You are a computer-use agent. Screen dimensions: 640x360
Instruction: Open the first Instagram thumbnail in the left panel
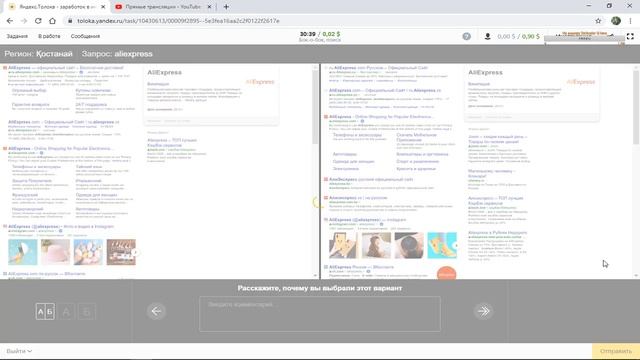23,252
